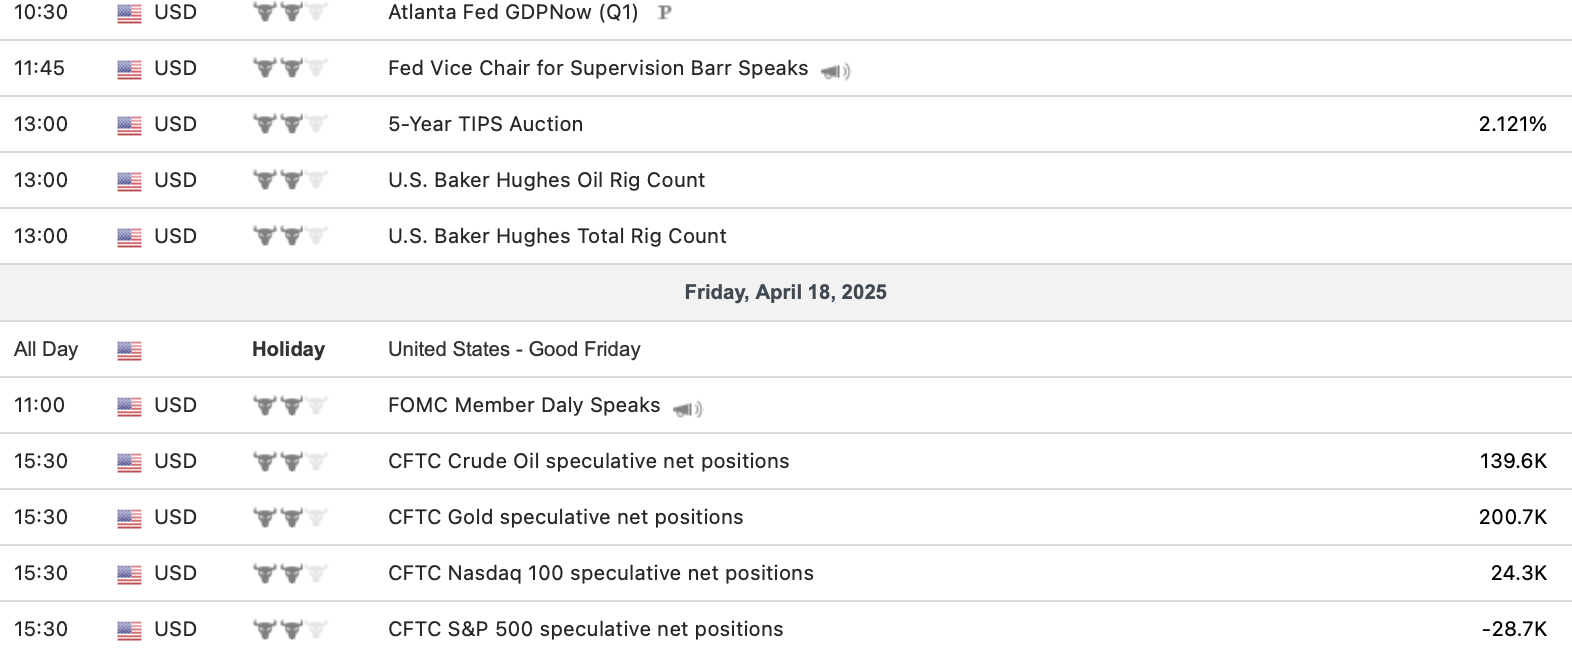Select U.S. Baker Hughes Total Rig Count
The image size is (1572, 664).
point(557,236)
